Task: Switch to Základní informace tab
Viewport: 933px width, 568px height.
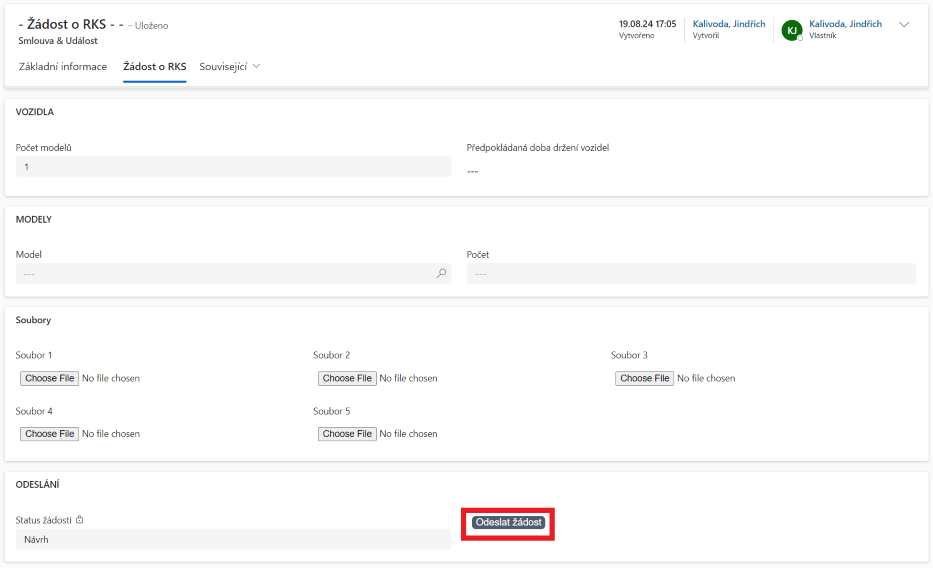Action: point(63,67)
